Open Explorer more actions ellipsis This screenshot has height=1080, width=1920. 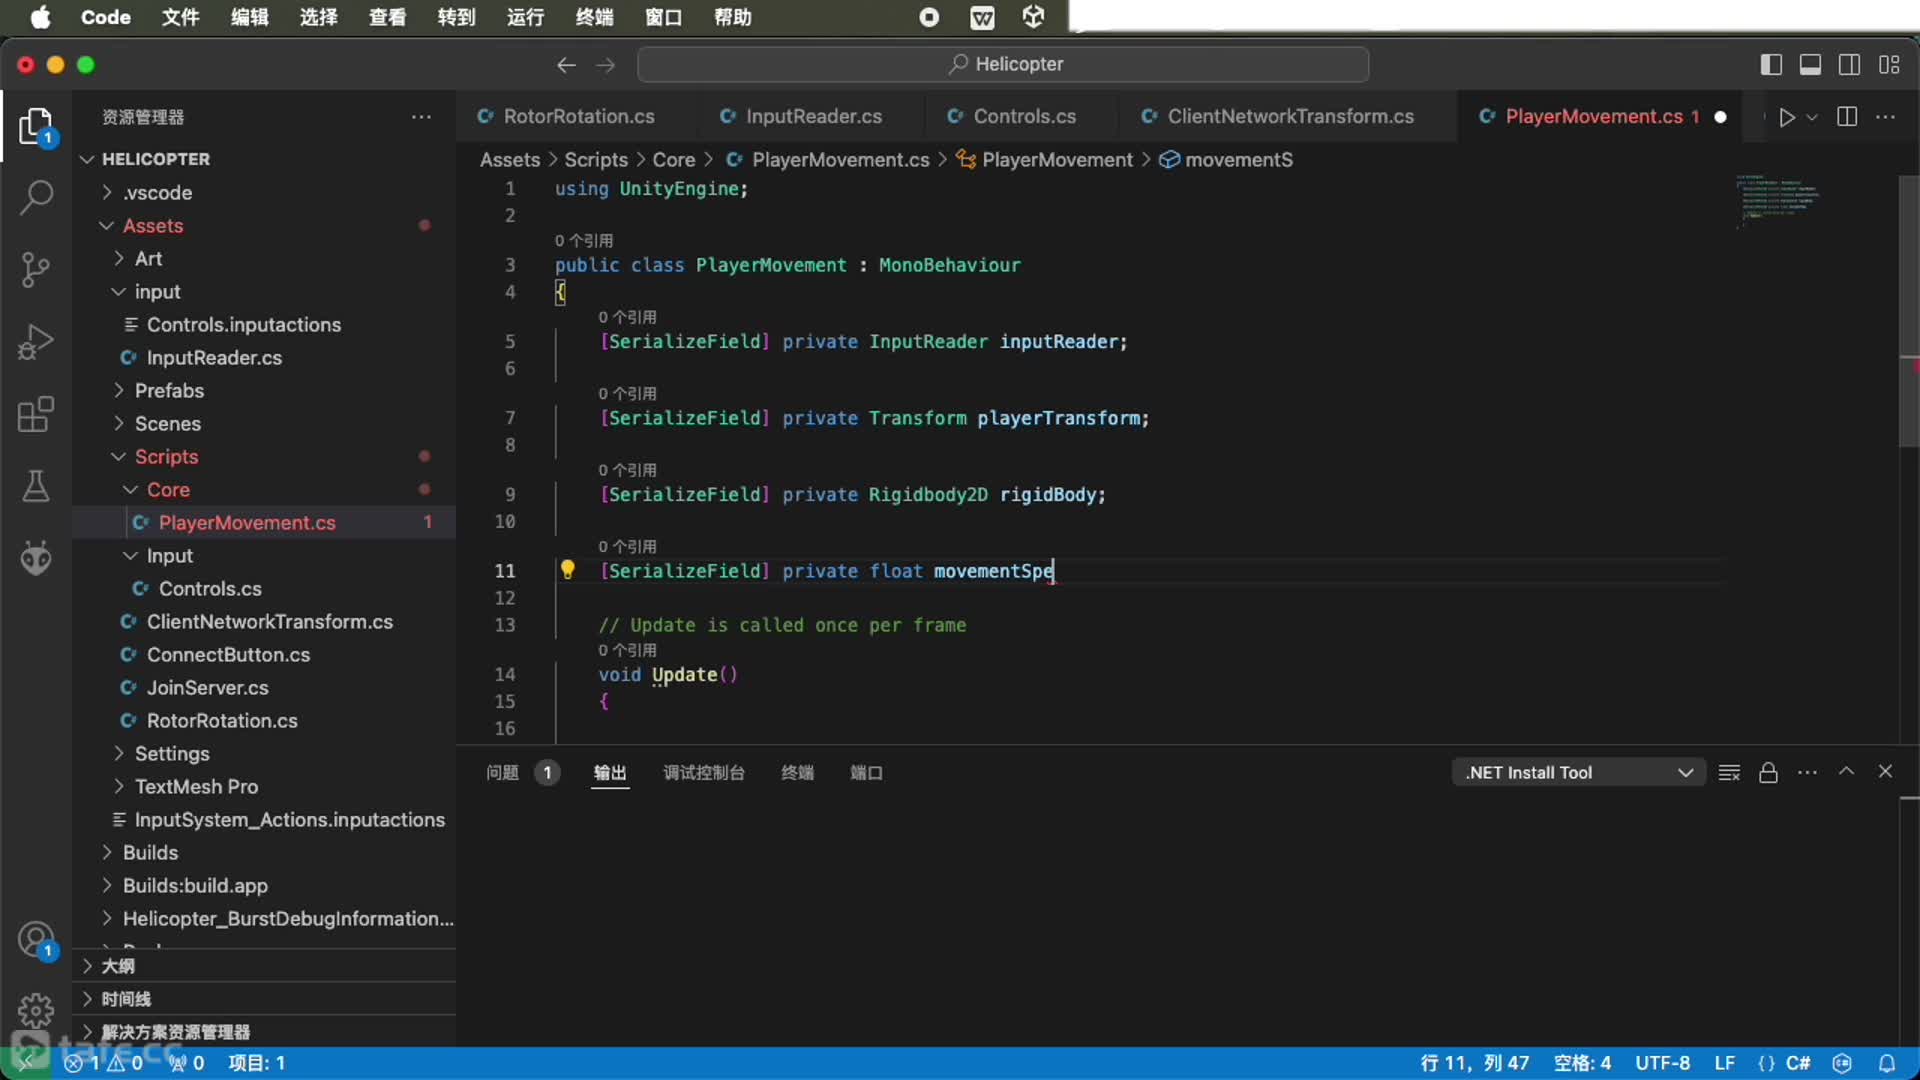[x=422, y=117]
